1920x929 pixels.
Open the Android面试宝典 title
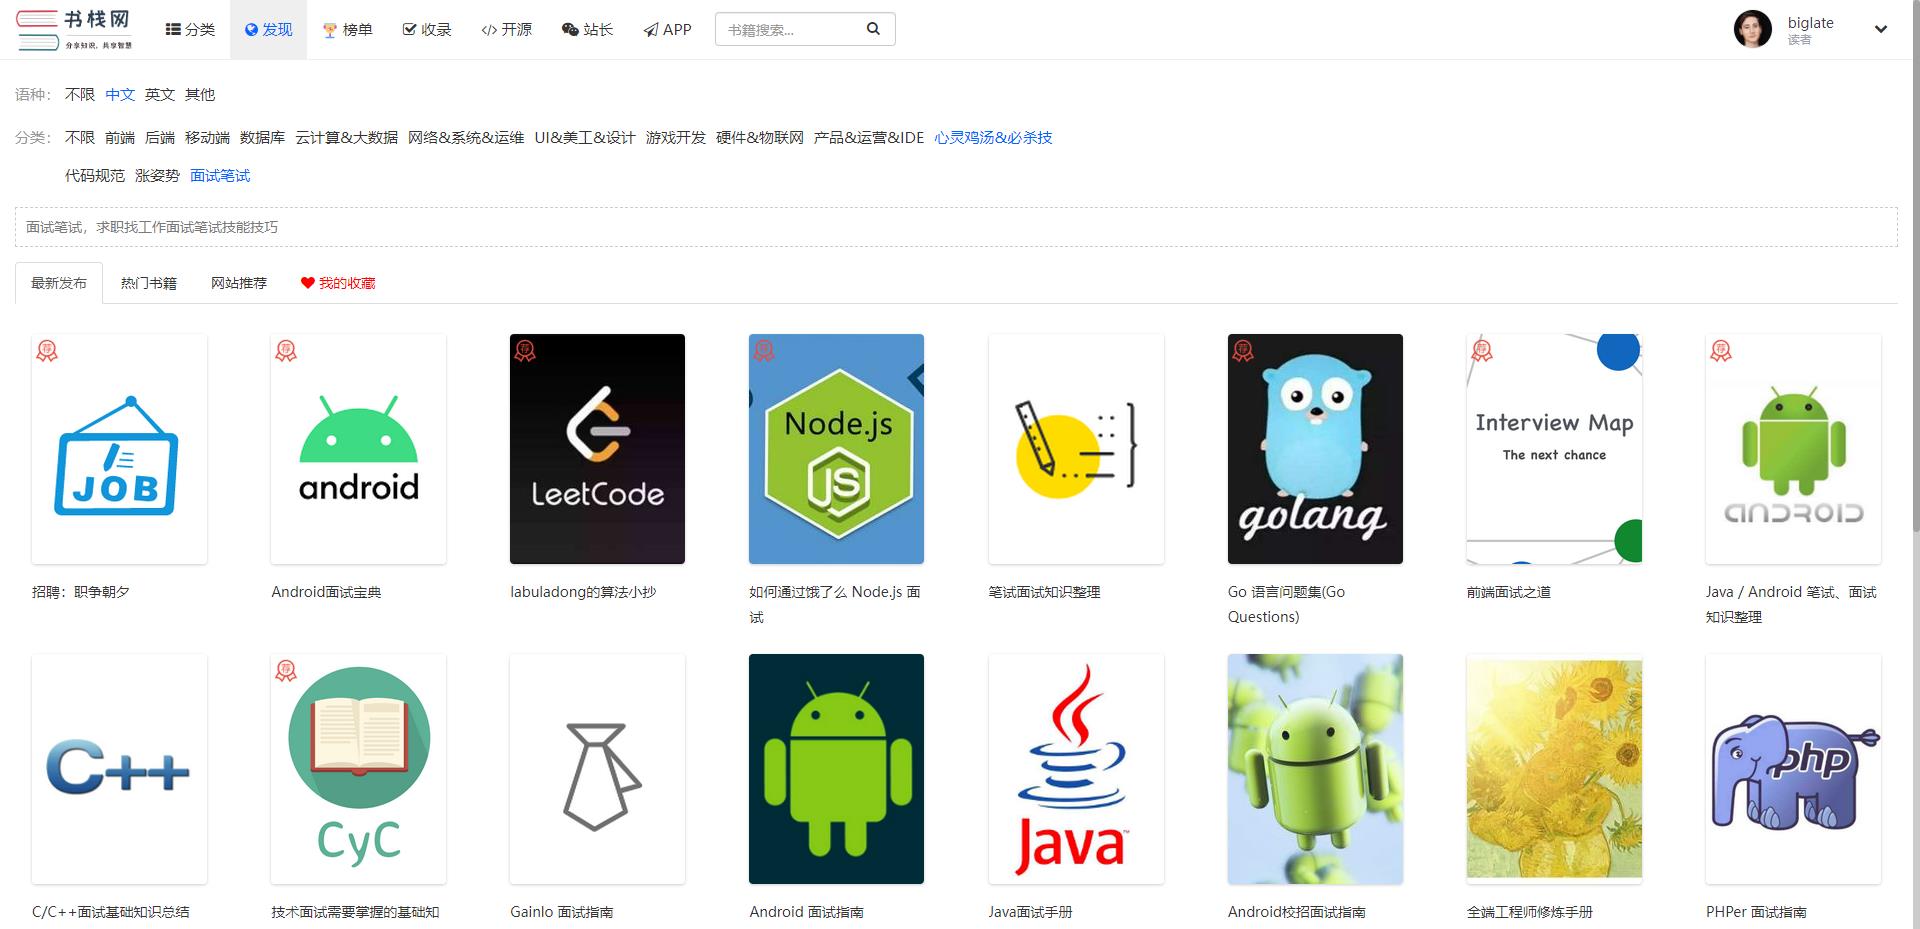click(326, 592)
